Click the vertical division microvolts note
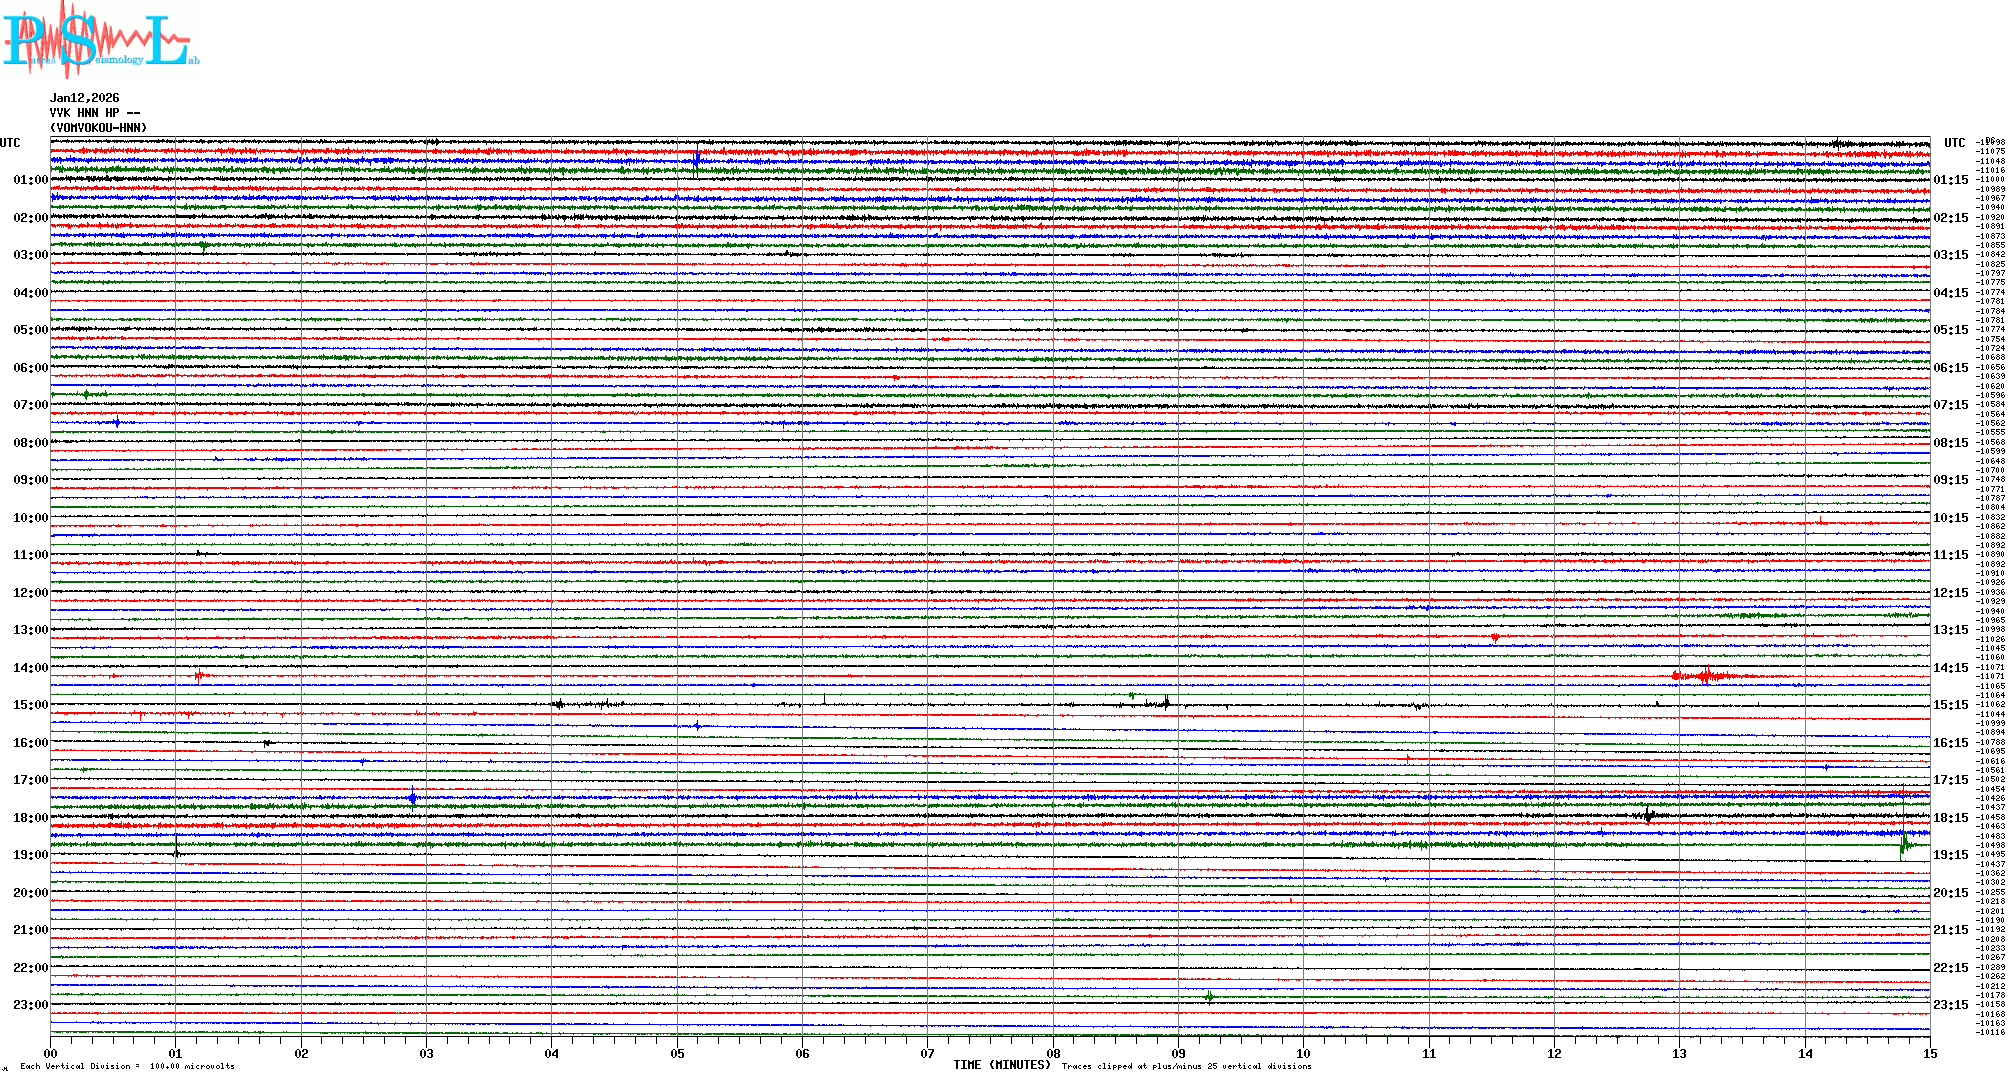This screenshot has width=2010, height=1080. point(127,1066)
